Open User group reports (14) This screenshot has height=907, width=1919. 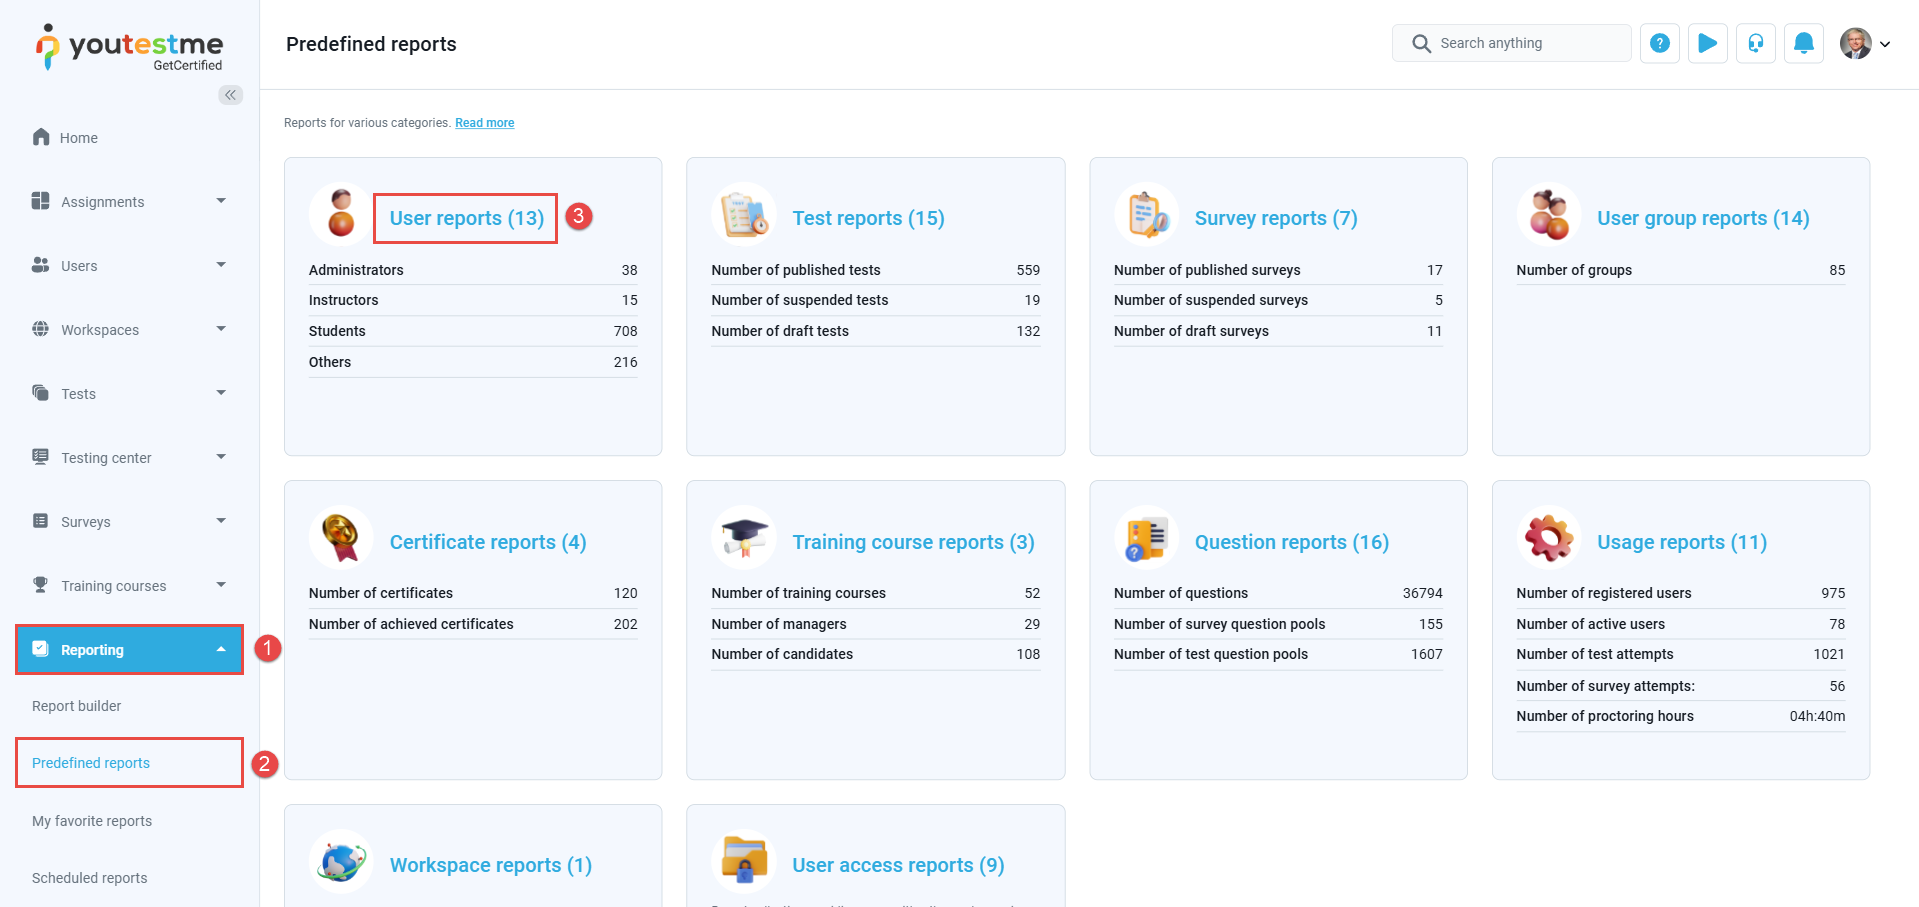pos(1703,218)
